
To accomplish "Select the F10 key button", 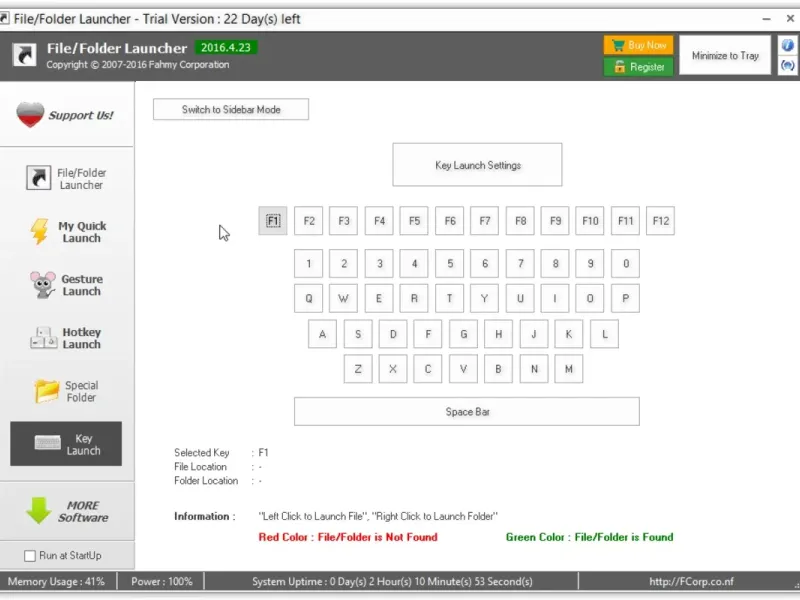I will click(x=590, y=221).
